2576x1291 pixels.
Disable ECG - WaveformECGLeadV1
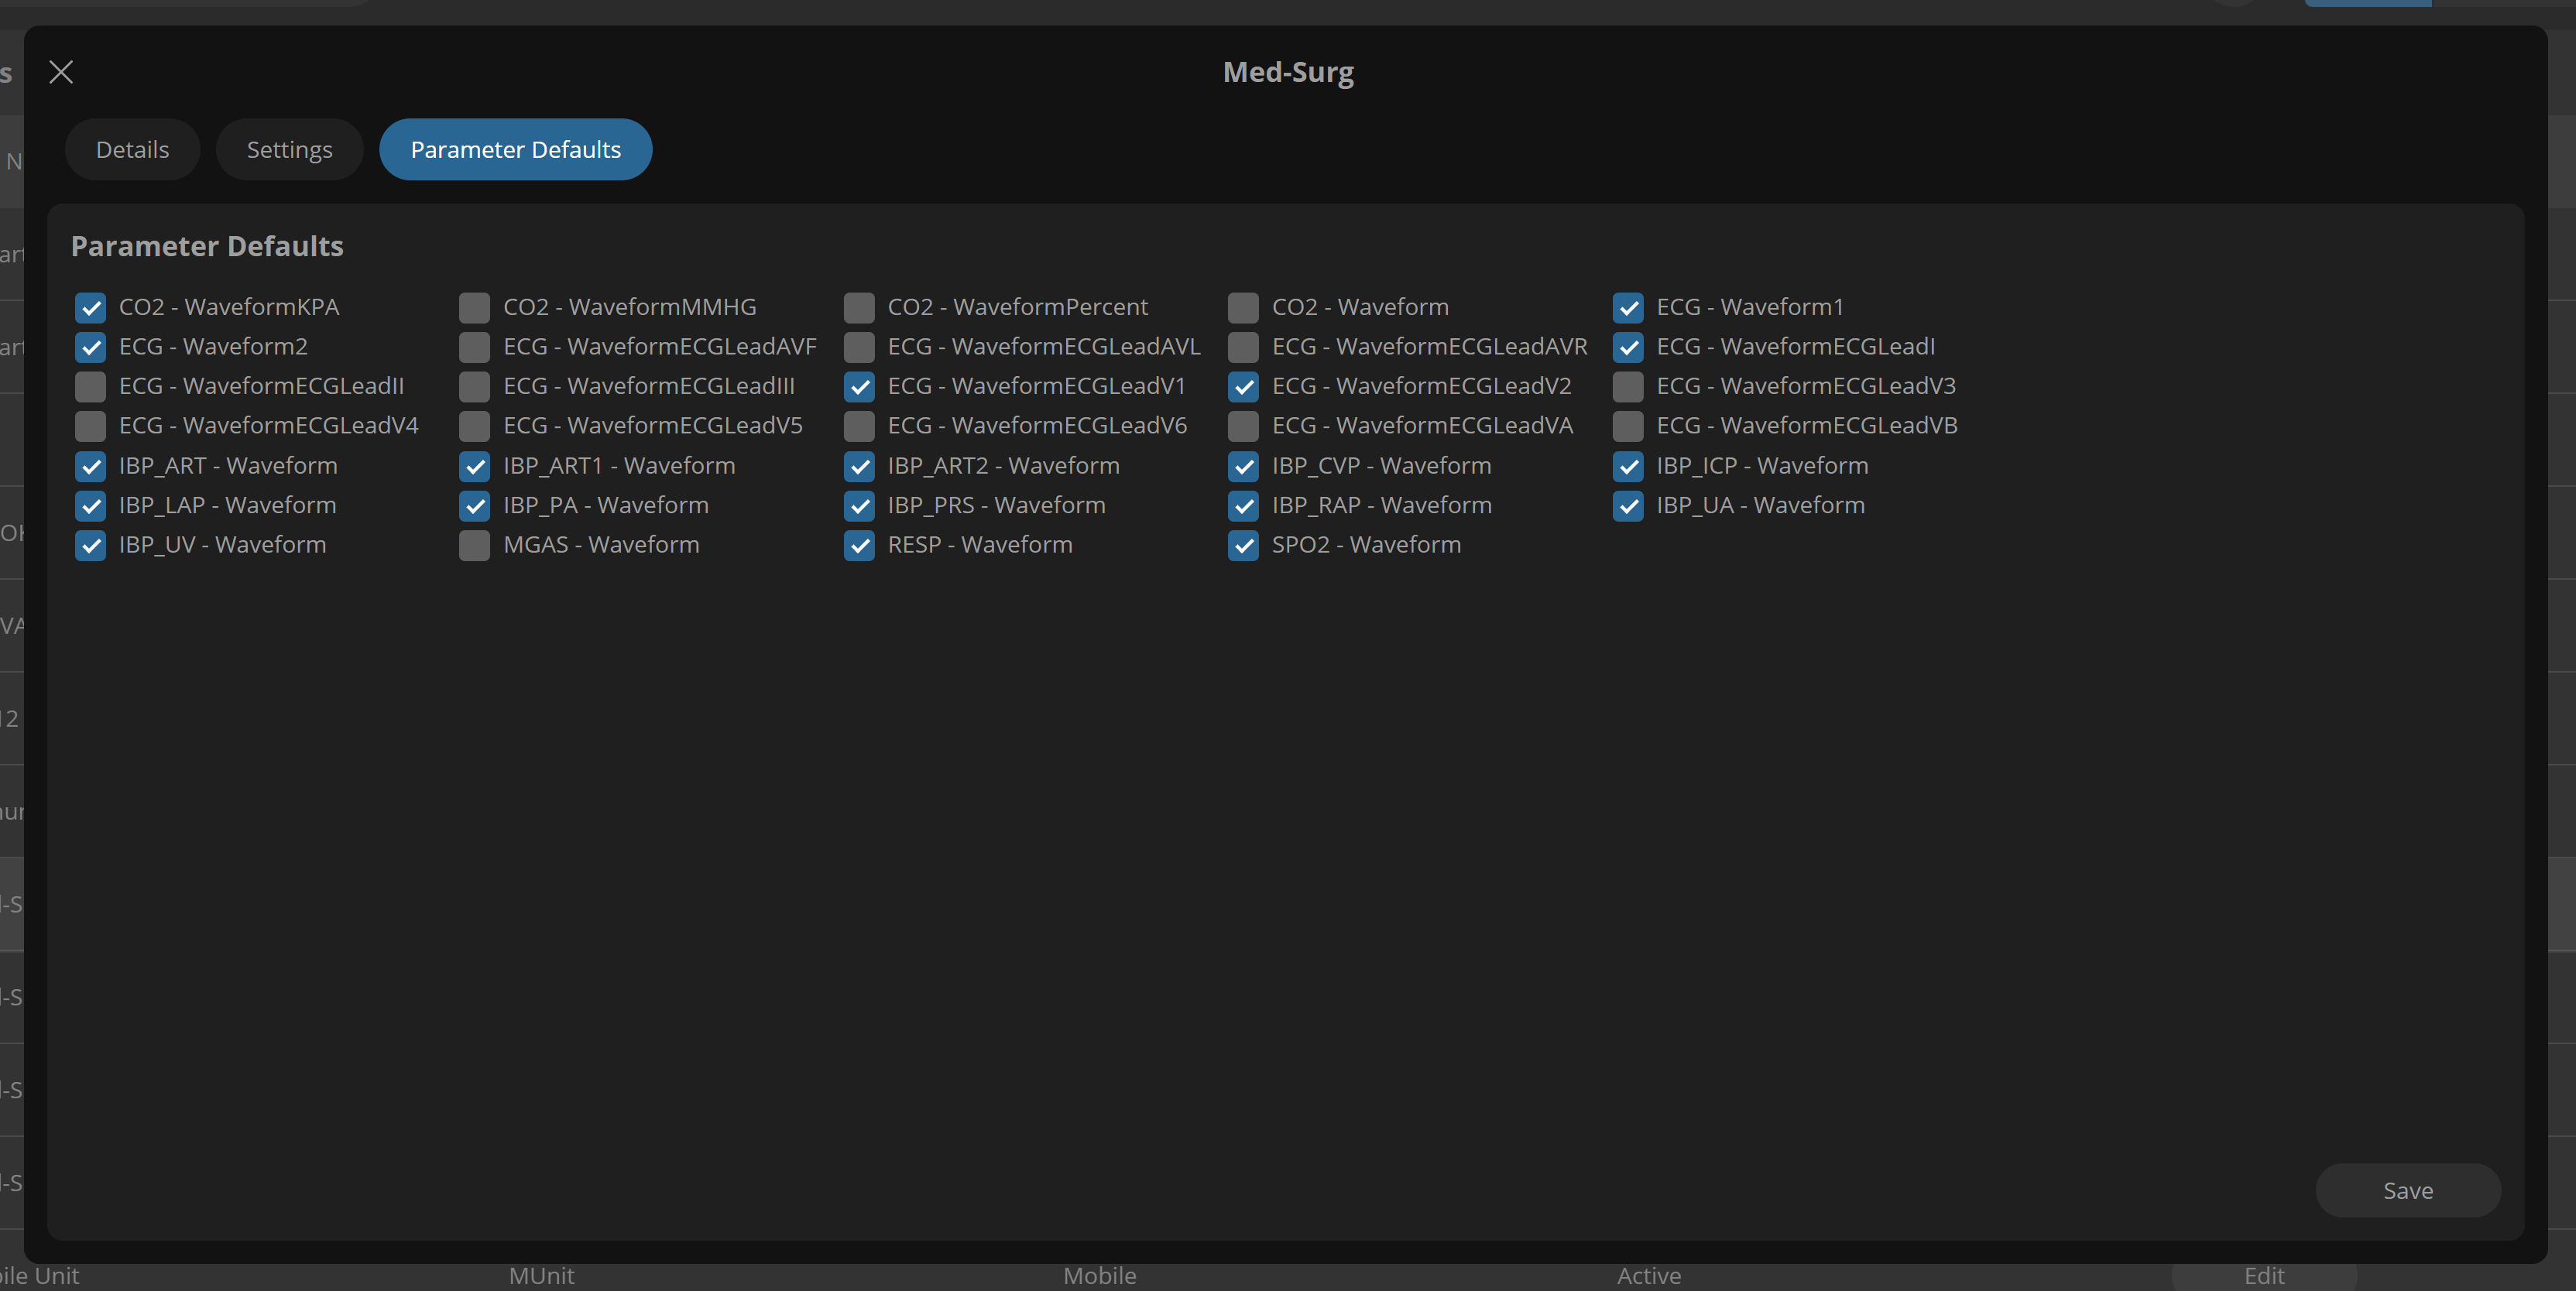point(859,386)
